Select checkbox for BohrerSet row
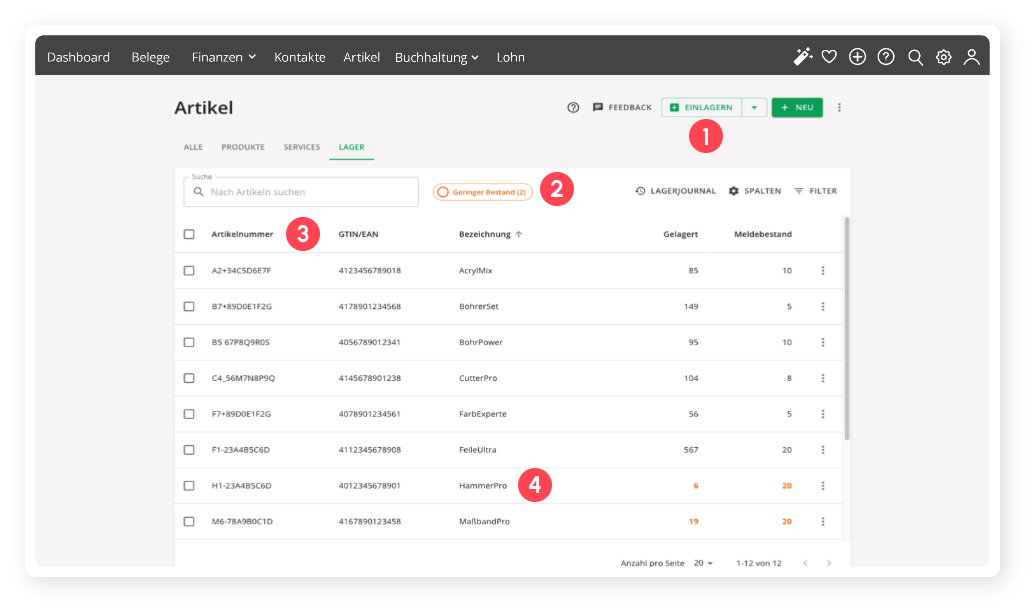The image size is (1035, 612). (189, 307)
